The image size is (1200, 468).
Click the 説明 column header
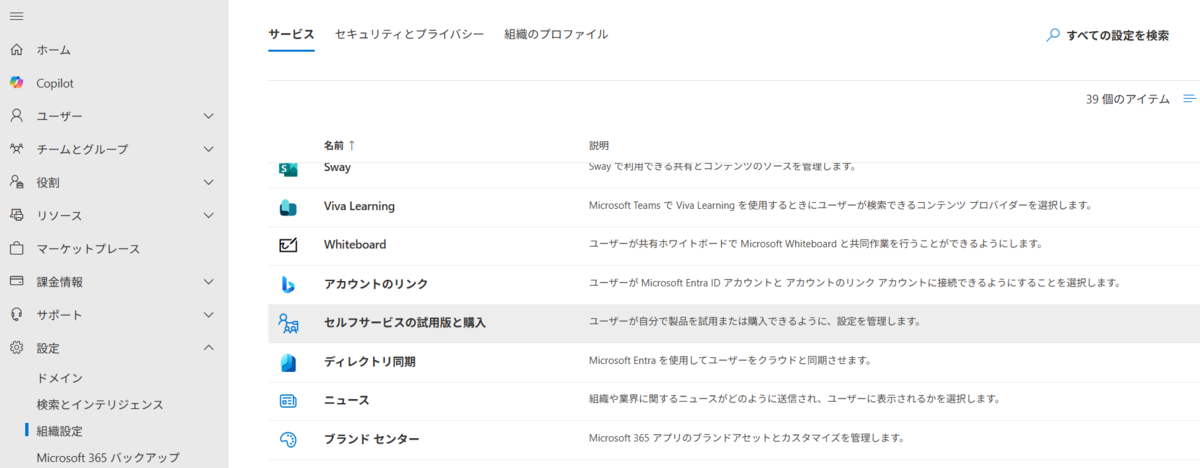598,146
